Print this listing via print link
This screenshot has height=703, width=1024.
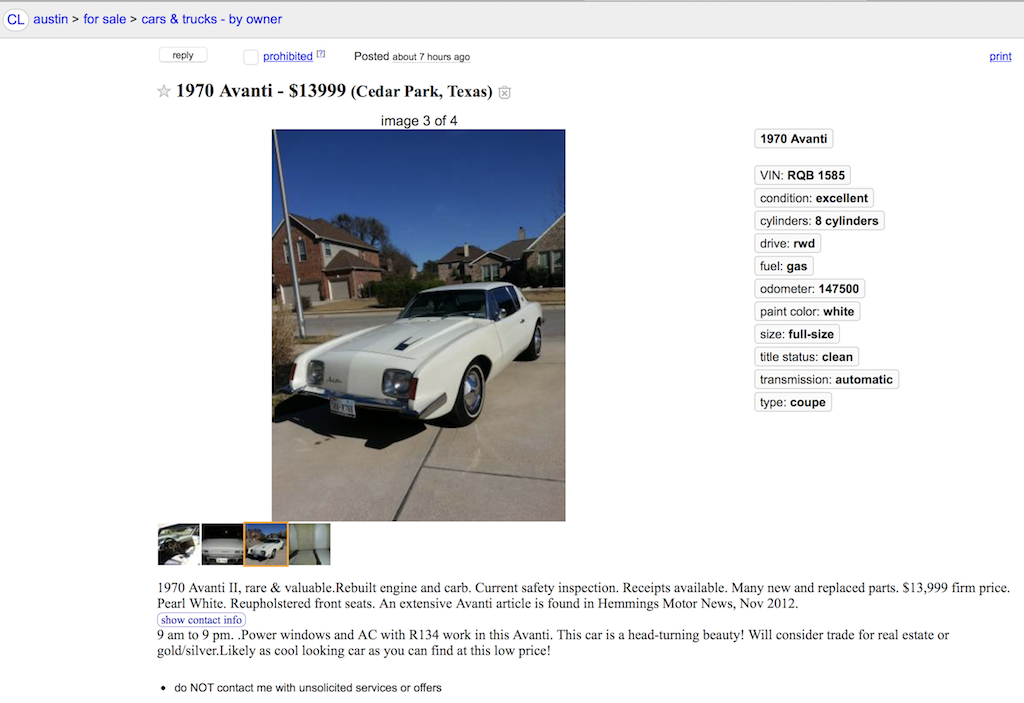click(1000, 57)
